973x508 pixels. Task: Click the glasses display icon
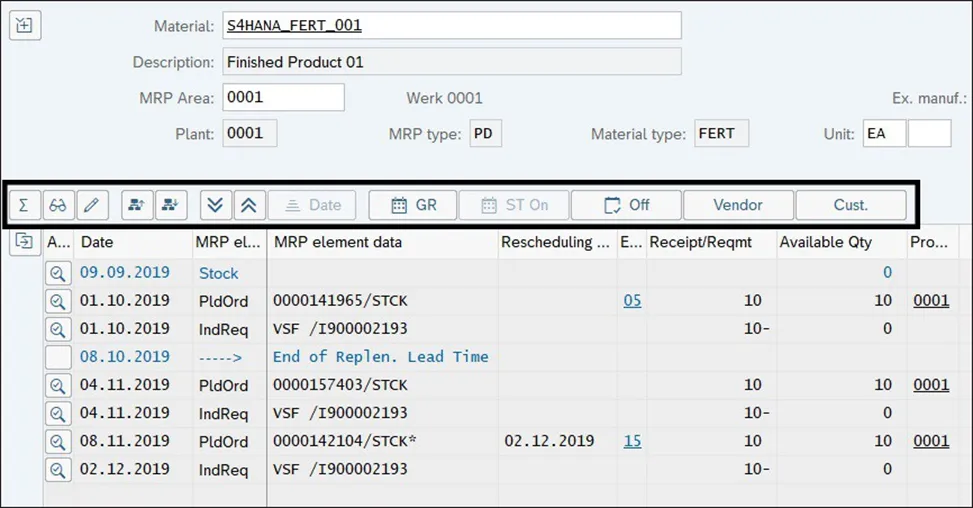click(58, 205)
